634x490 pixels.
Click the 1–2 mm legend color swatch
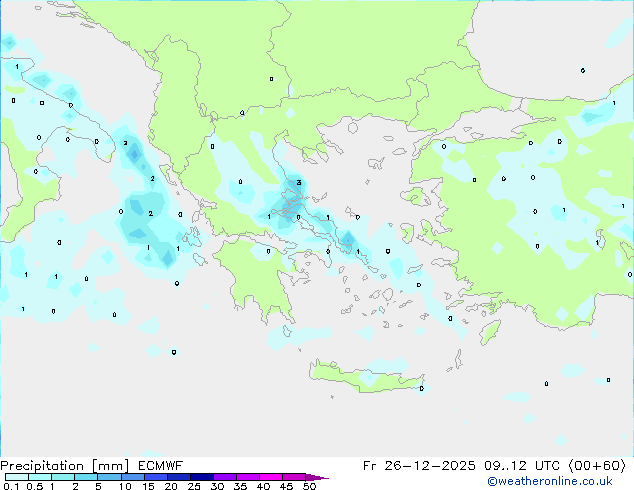click(x=63, y=477)
